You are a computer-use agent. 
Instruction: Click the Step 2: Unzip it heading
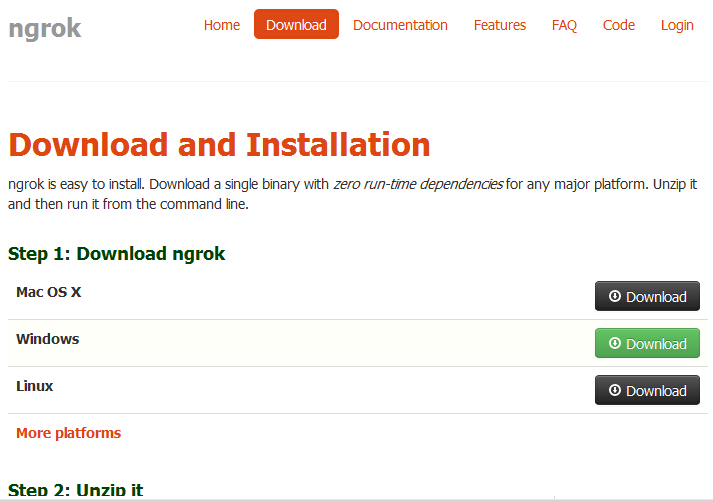75,490
